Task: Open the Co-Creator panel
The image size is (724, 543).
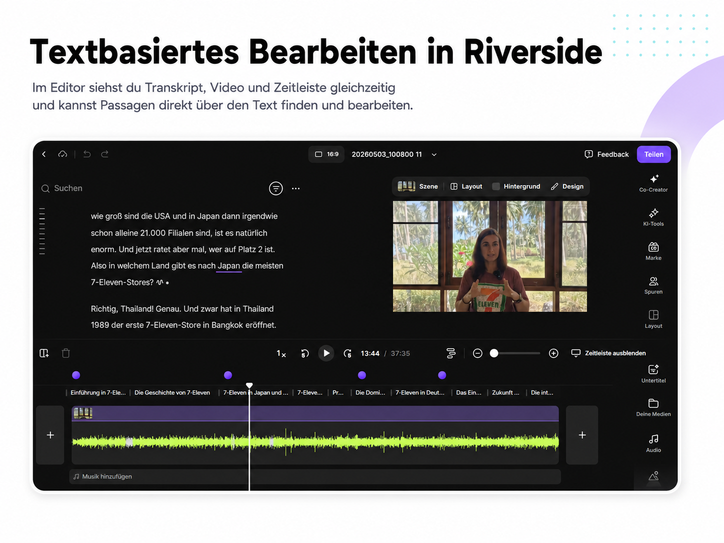Action: tap(653, 183)
